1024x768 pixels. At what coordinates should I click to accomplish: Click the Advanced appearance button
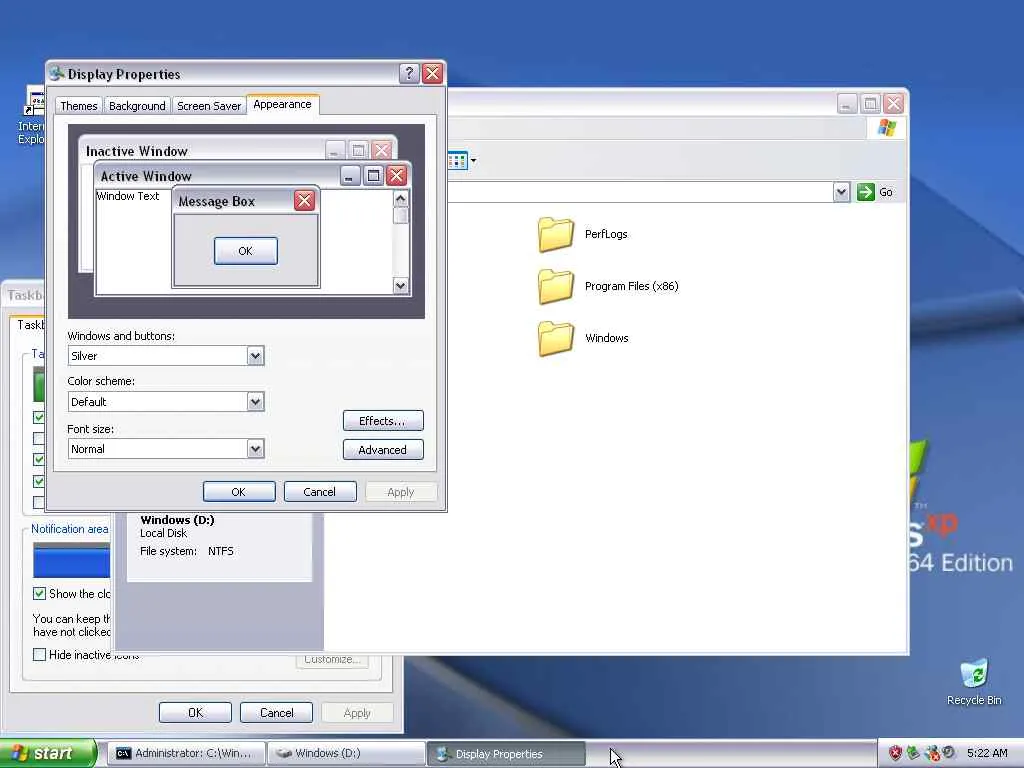[383, 450]
